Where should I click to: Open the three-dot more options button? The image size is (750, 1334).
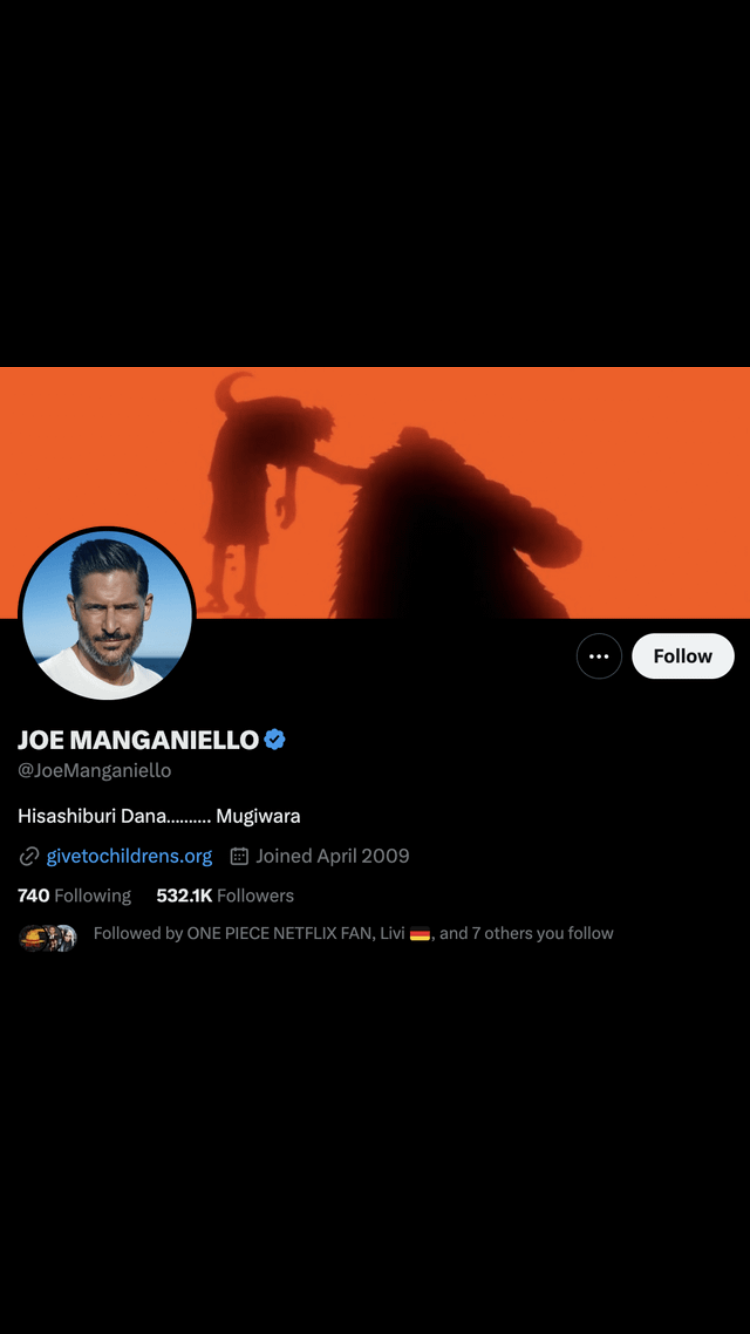coord(599,656)
